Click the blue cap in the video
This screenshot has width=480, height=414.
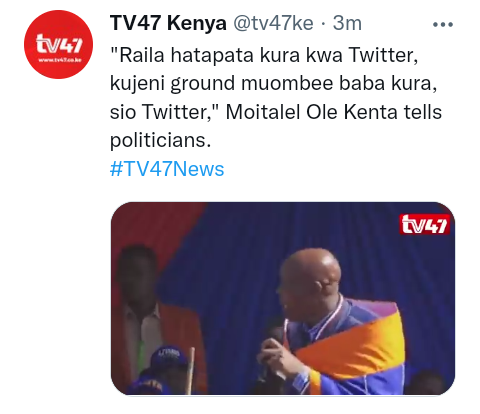[x=169, y=356]
